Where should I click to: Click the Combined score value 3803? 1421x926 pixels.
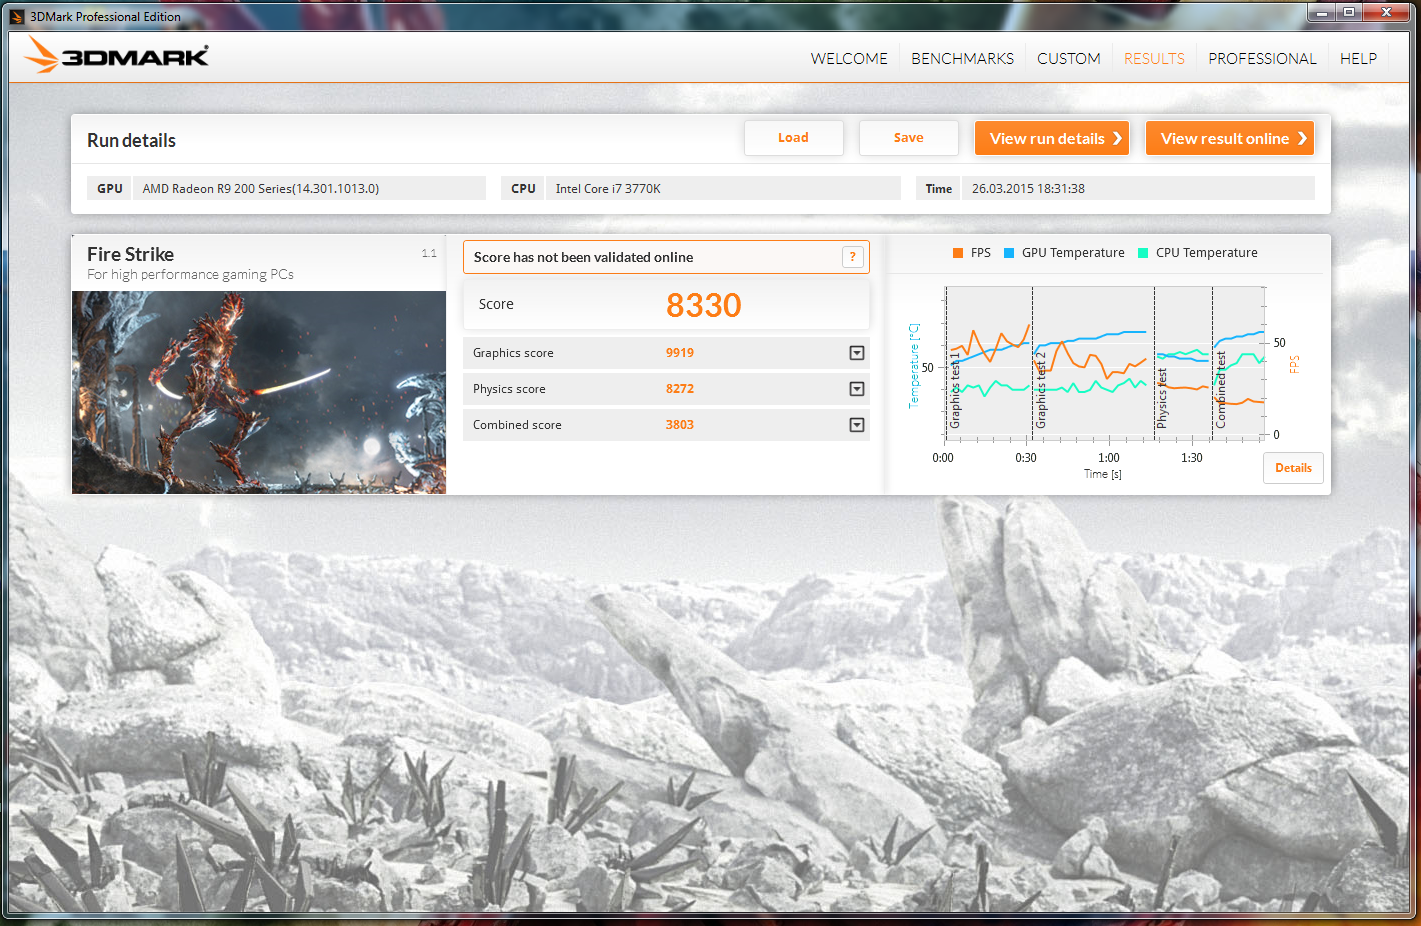click(680, 425)
